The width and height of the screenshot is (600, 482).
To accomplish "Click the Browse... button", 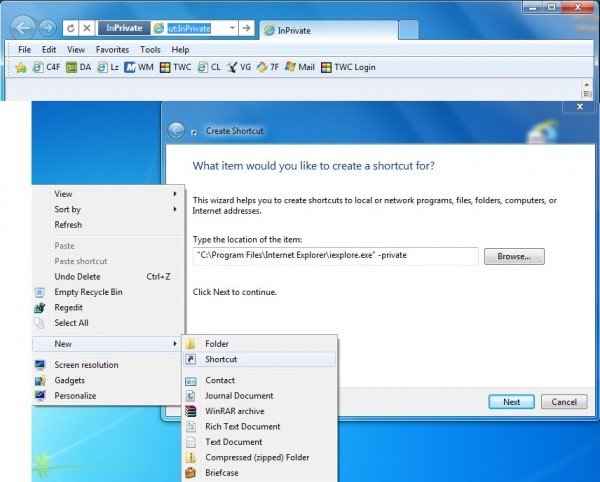I will tap(514, 256).
